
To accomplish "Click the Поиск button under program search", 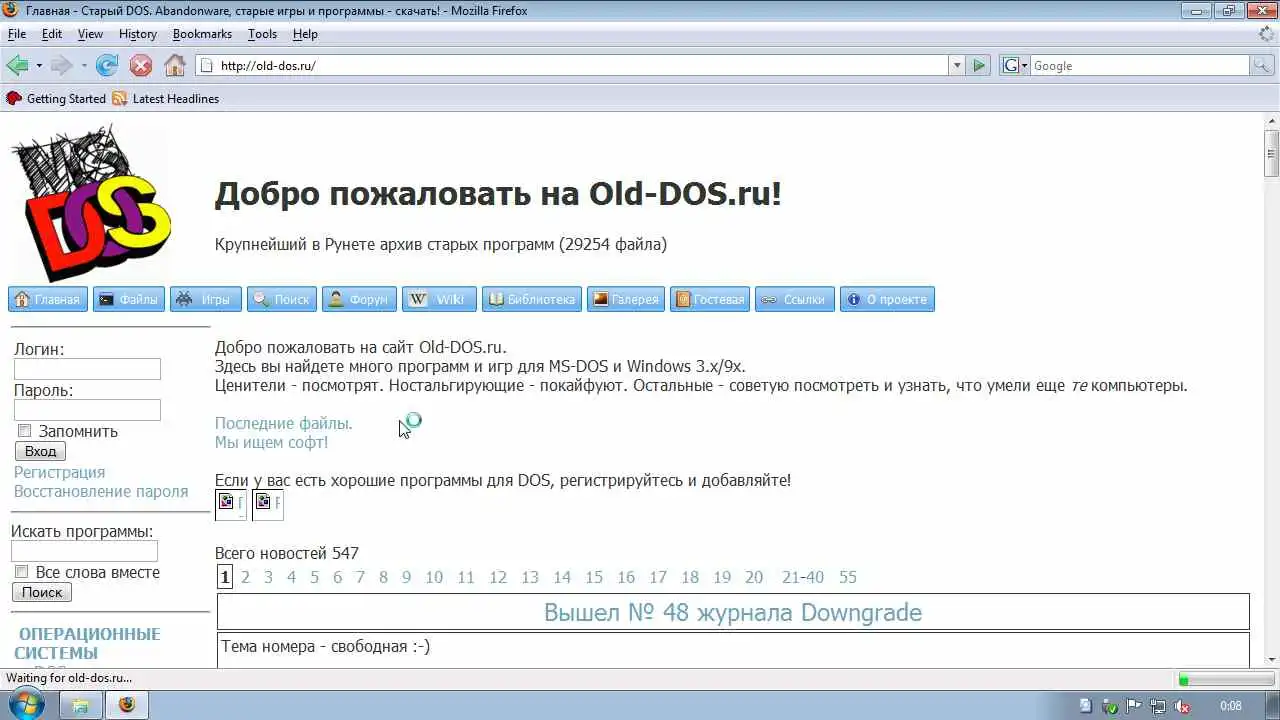I will tap(42, 592).
